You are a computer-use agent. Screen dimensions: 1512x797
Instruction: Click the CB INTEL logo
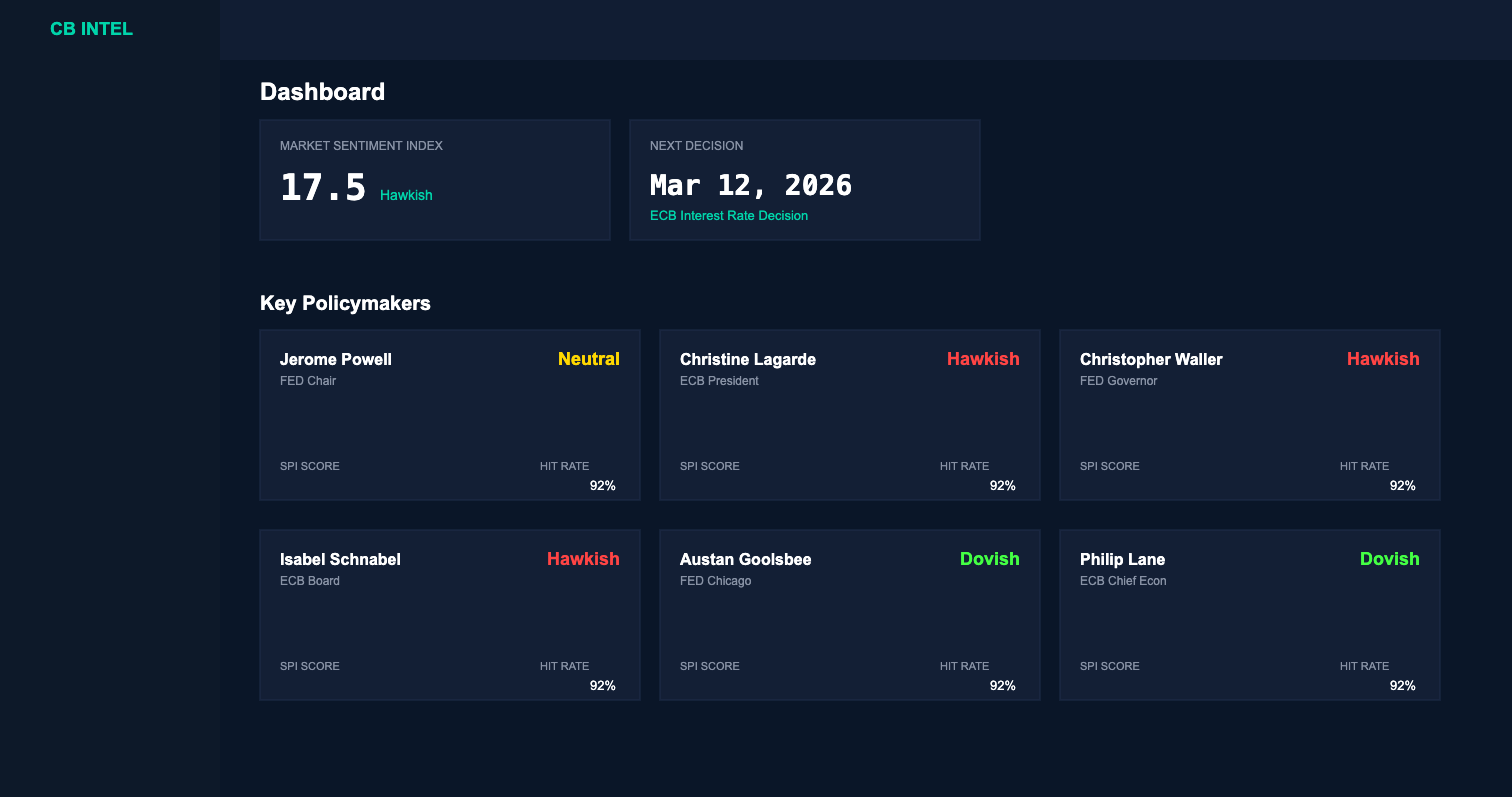[x=91, y=28]
